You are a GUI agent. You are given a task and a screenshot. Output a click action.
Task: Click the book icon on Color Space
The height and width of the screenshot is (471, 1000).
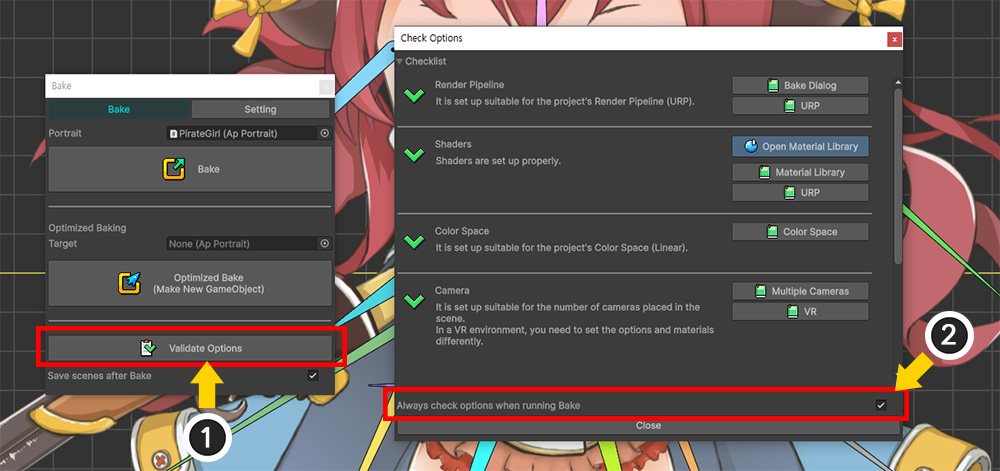[x=772, y=232]
